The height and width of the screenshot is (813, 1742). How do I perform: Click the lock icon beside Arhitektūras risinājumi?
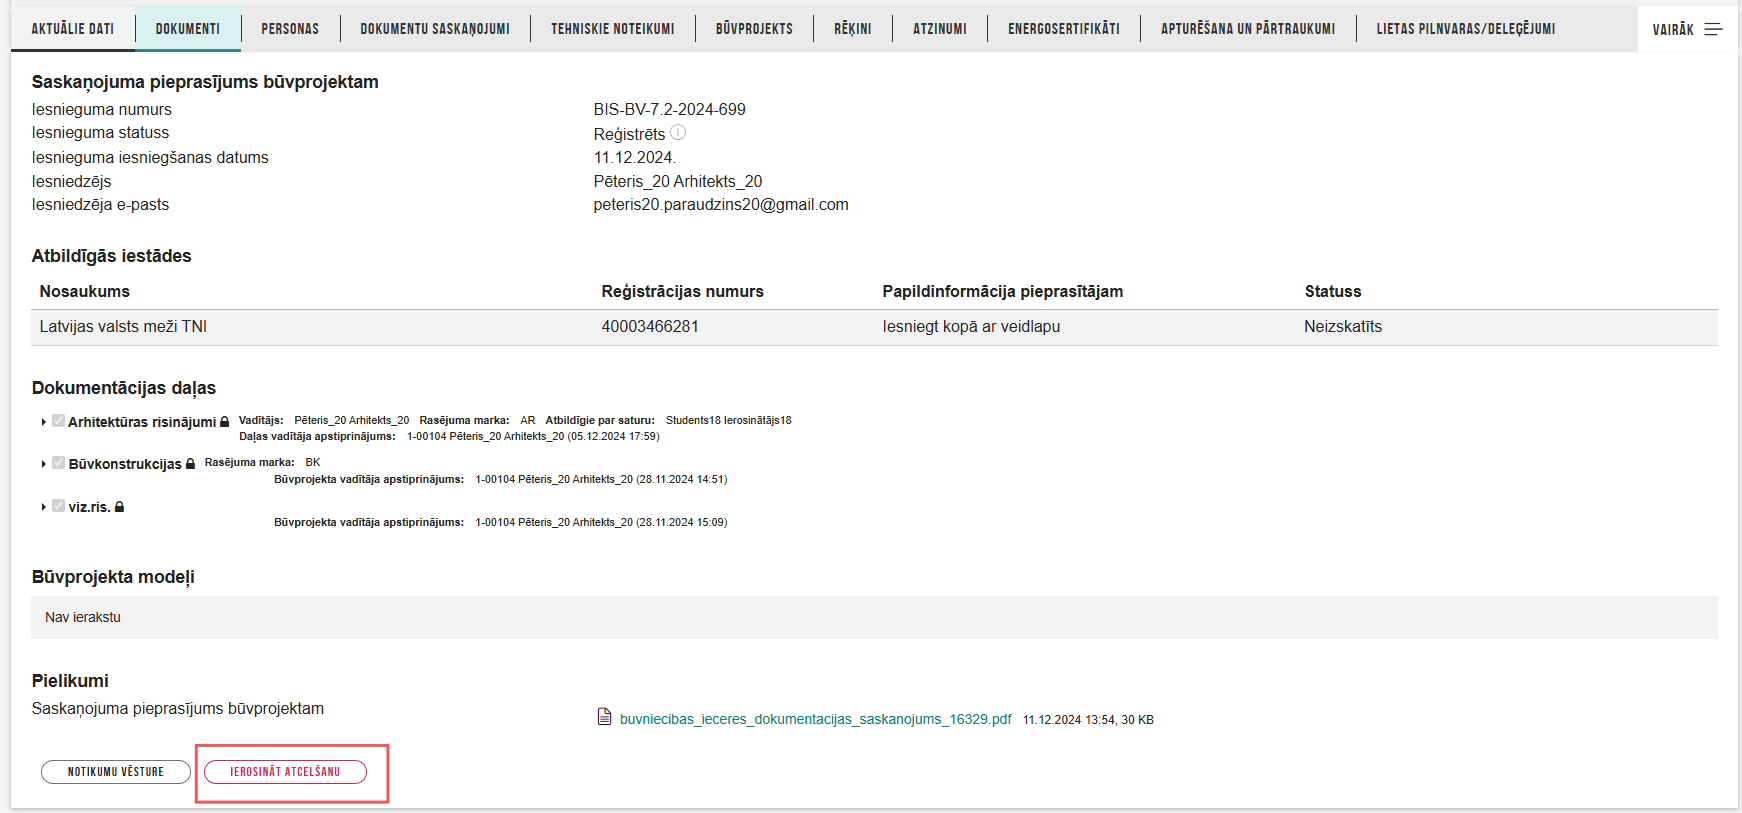coord(224,422)
